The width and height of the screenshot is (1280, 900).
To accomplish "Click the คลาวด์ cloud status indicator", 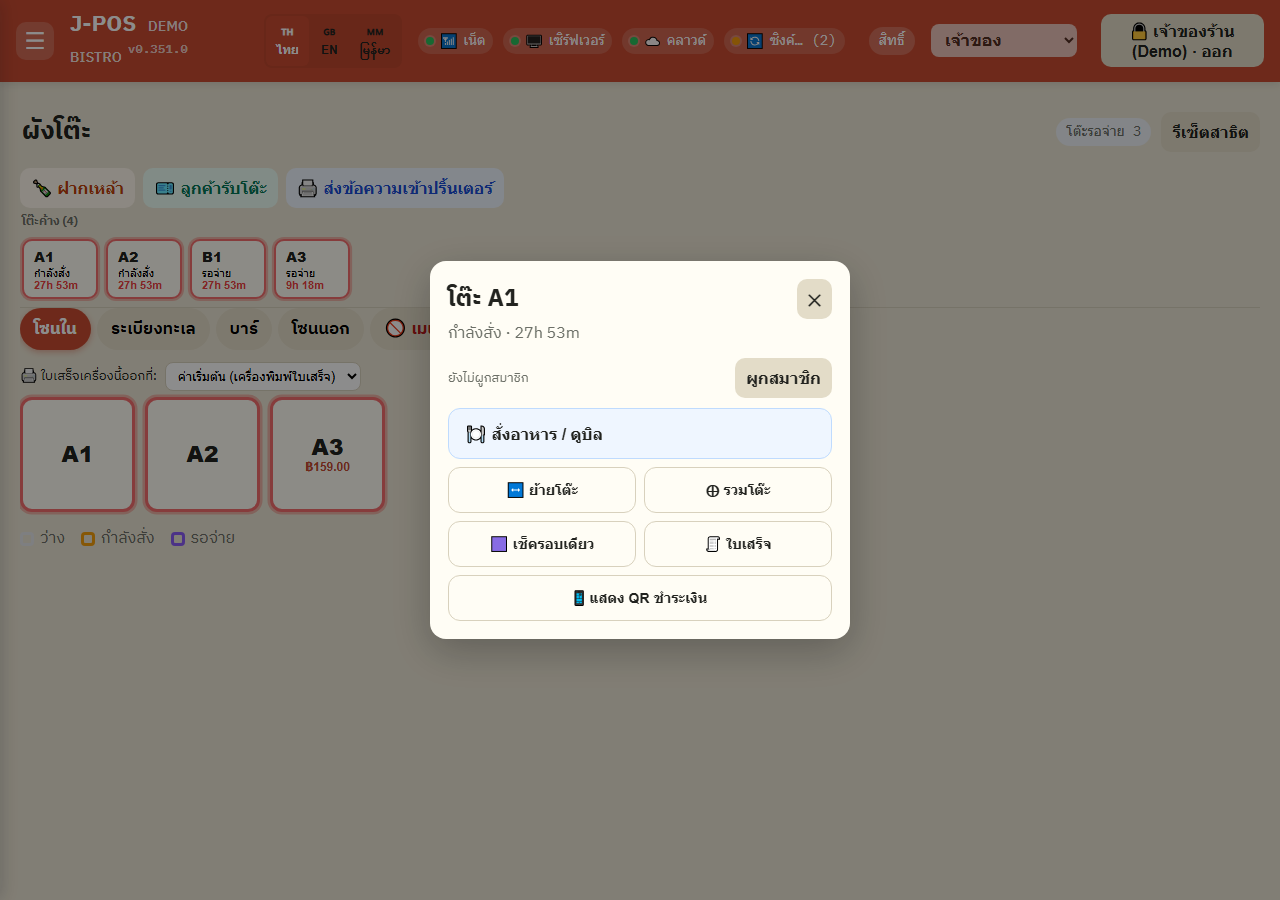I will 668,41.
